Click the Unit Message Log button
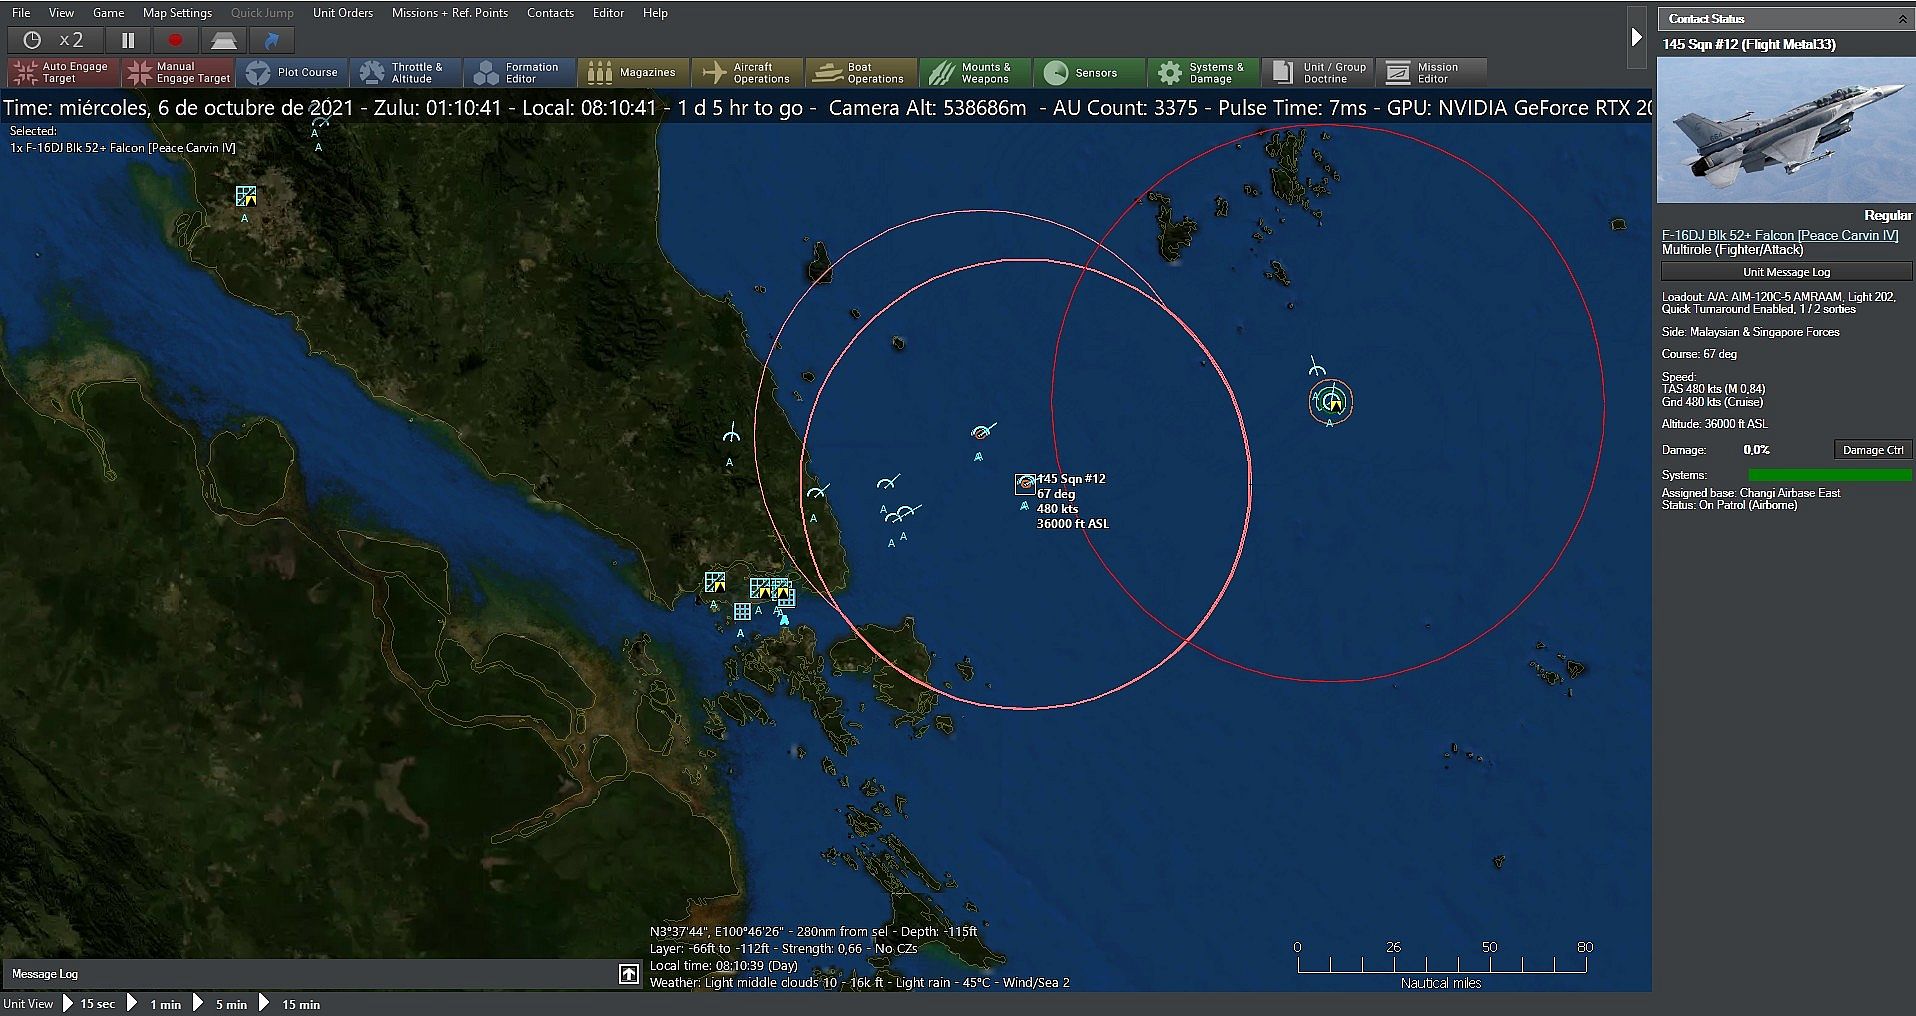Screen dimensions: 1916x1016 [x=1785, y=272]
